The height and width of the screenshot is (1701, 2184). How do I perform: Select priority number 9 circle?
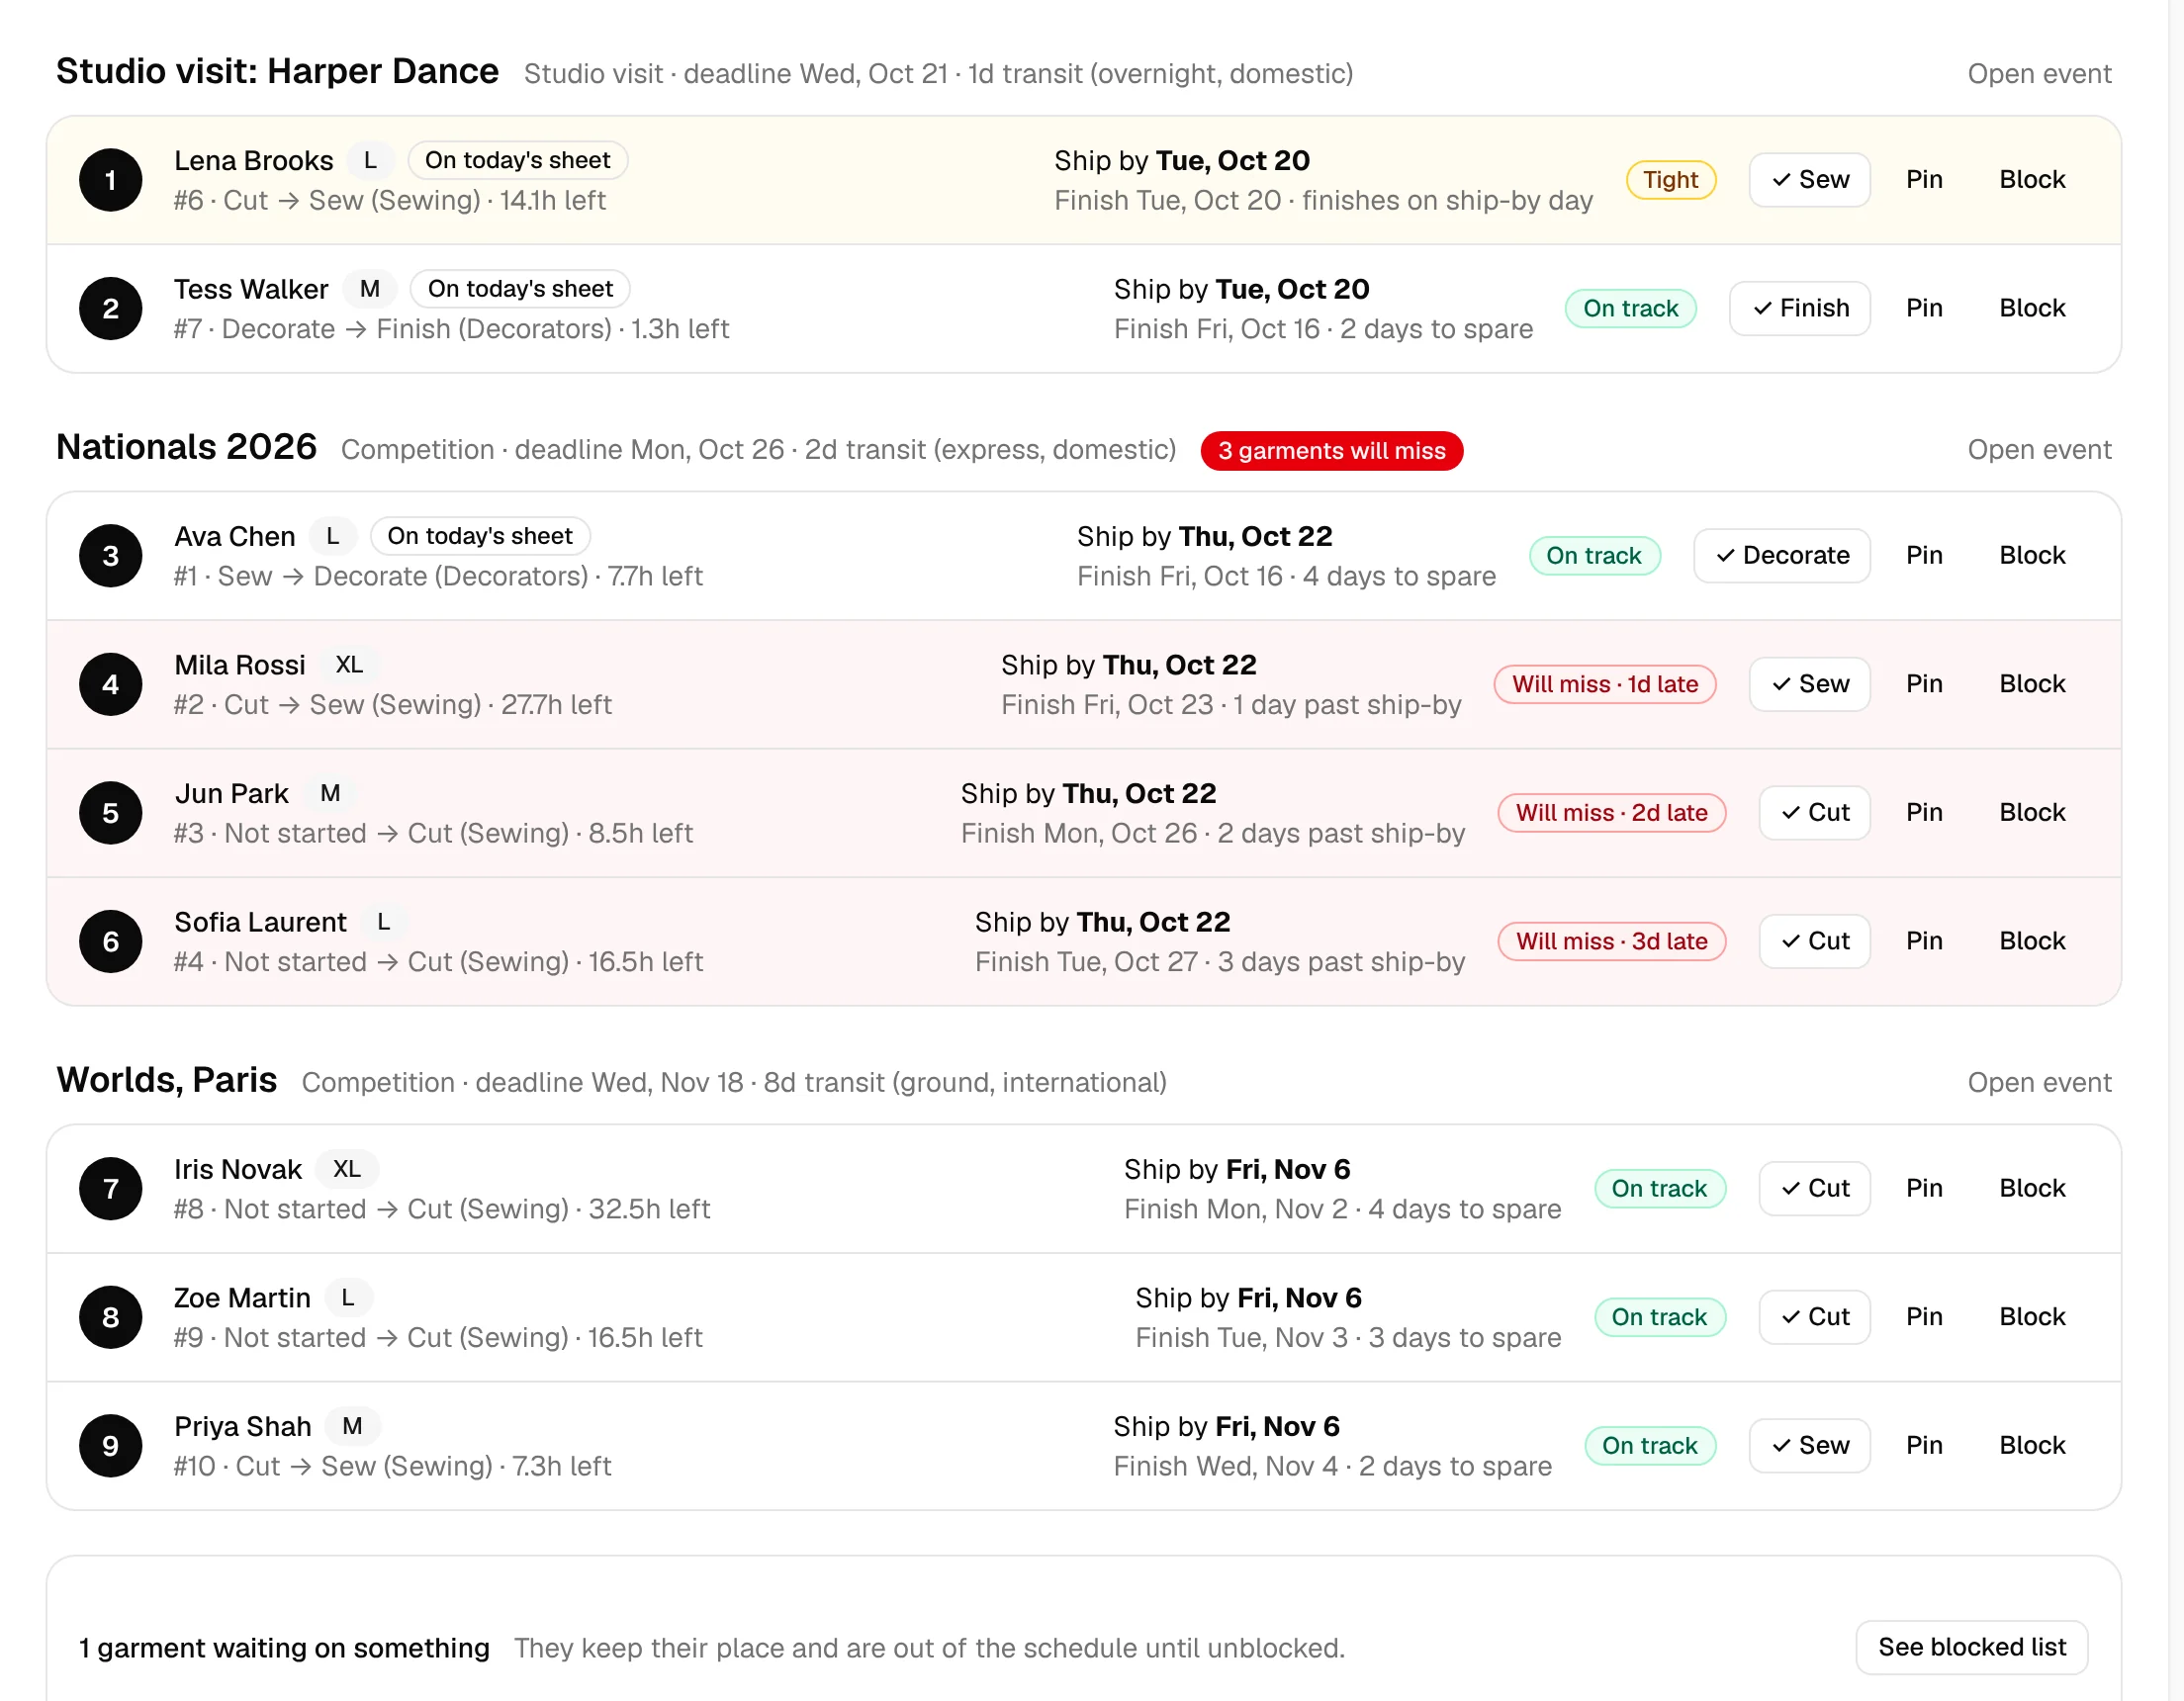point(111,1445)
